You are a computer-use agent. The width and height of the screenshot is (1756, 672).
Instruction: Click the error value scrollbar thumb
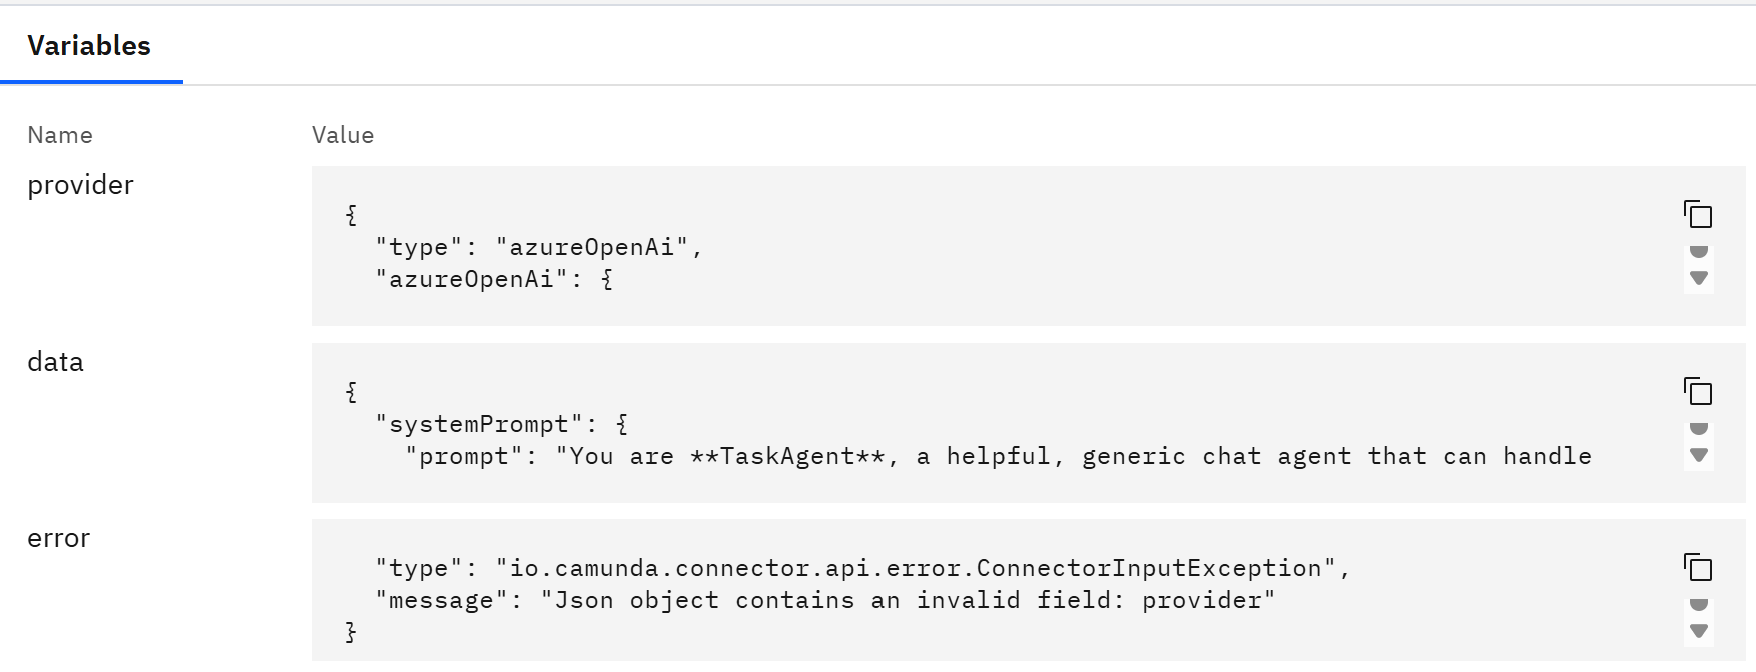pos(1698,604)
